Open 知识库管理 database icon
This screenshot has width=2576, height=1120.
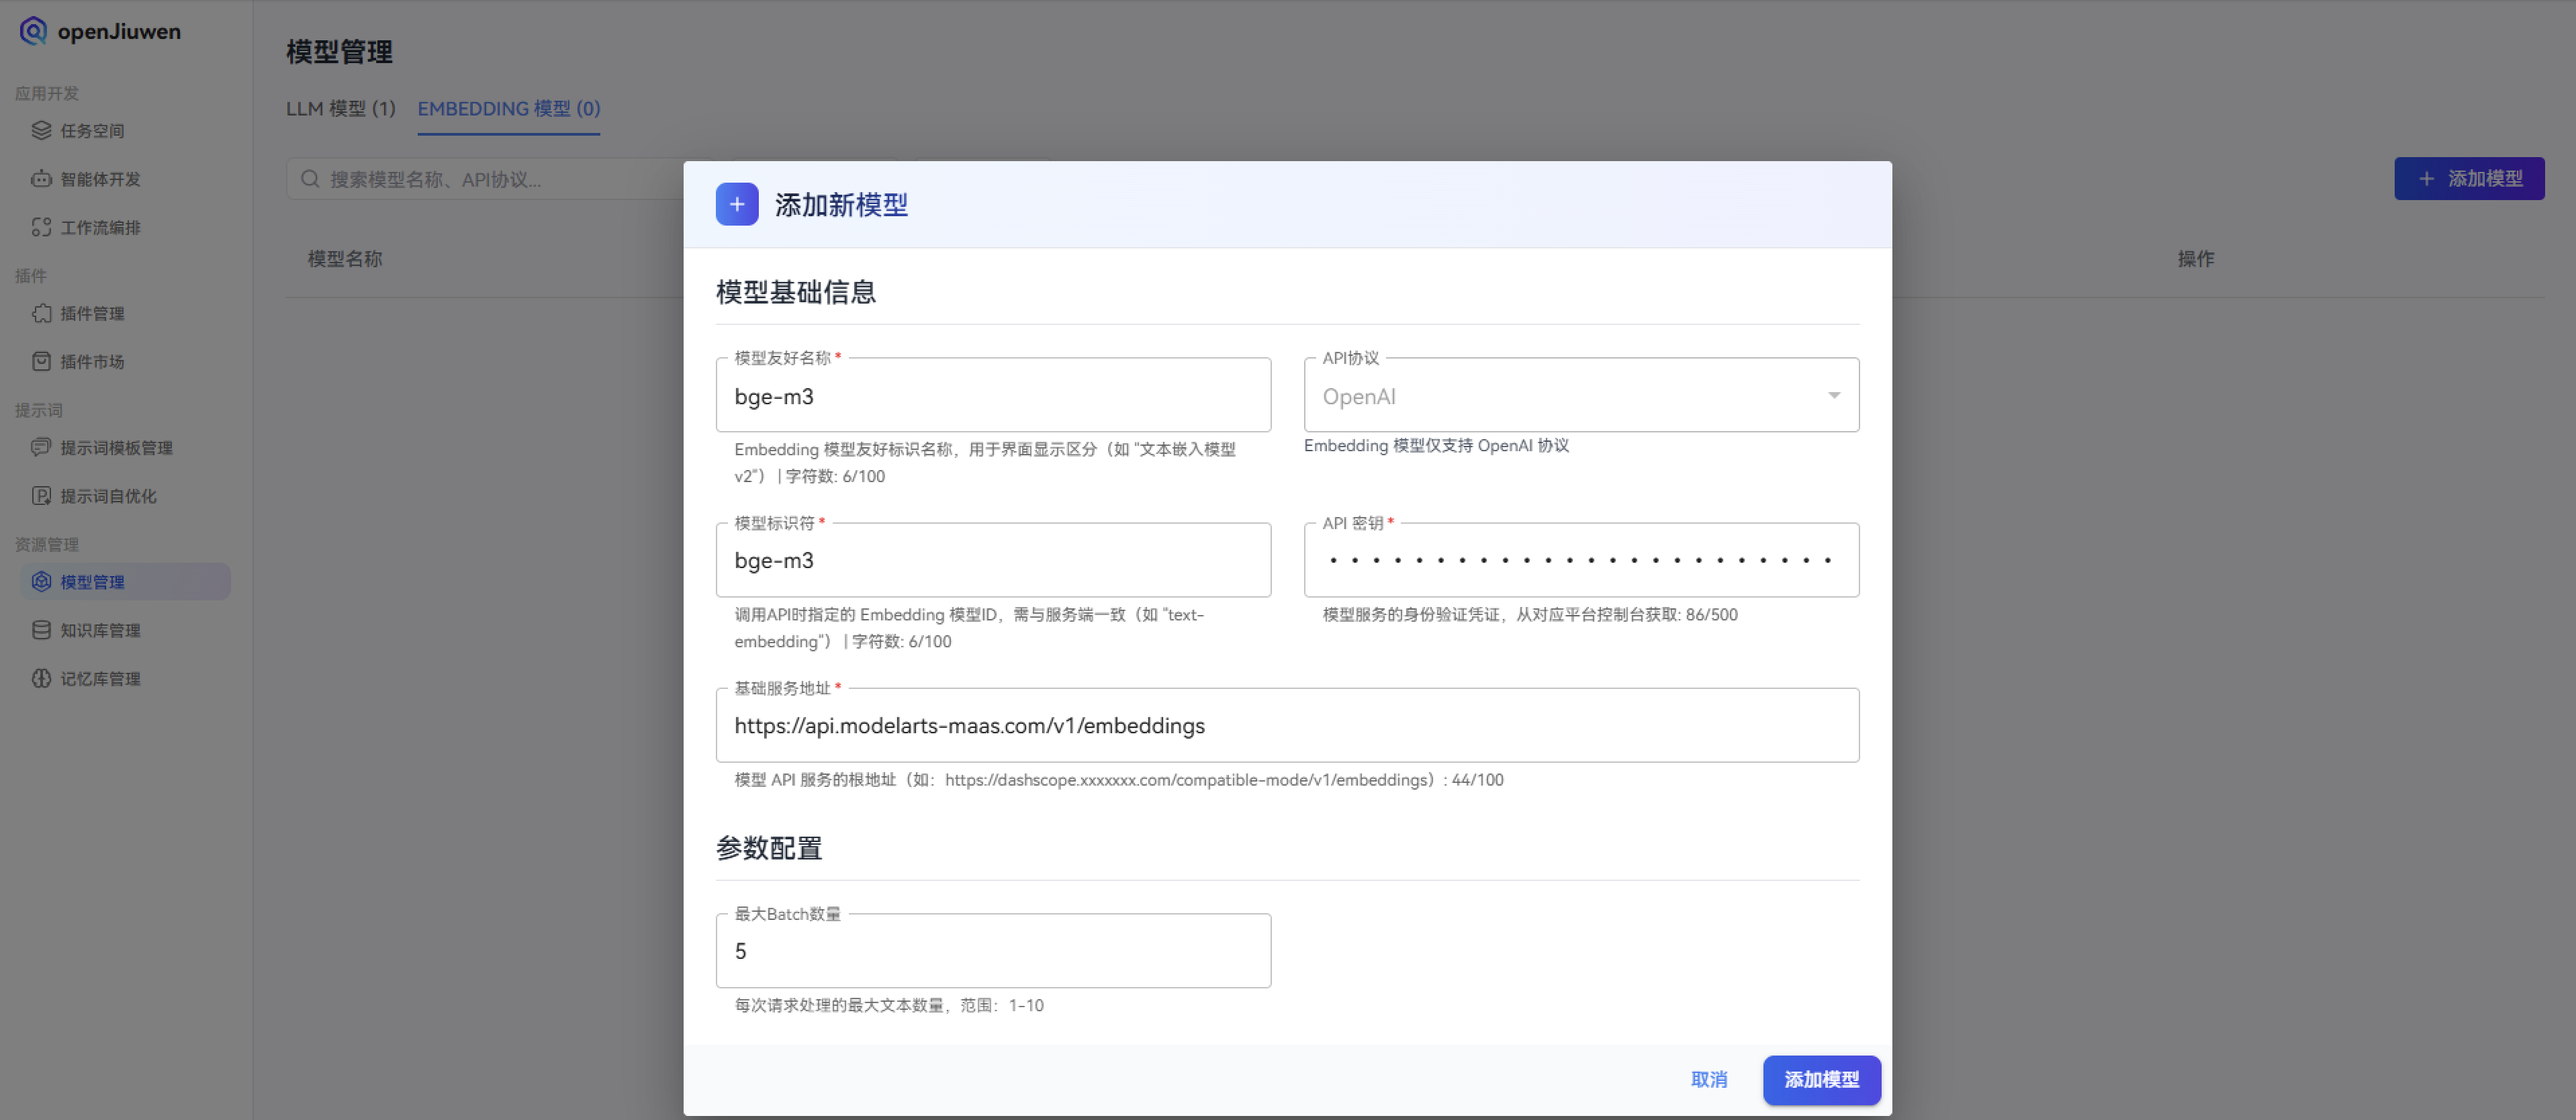(41, 630)
